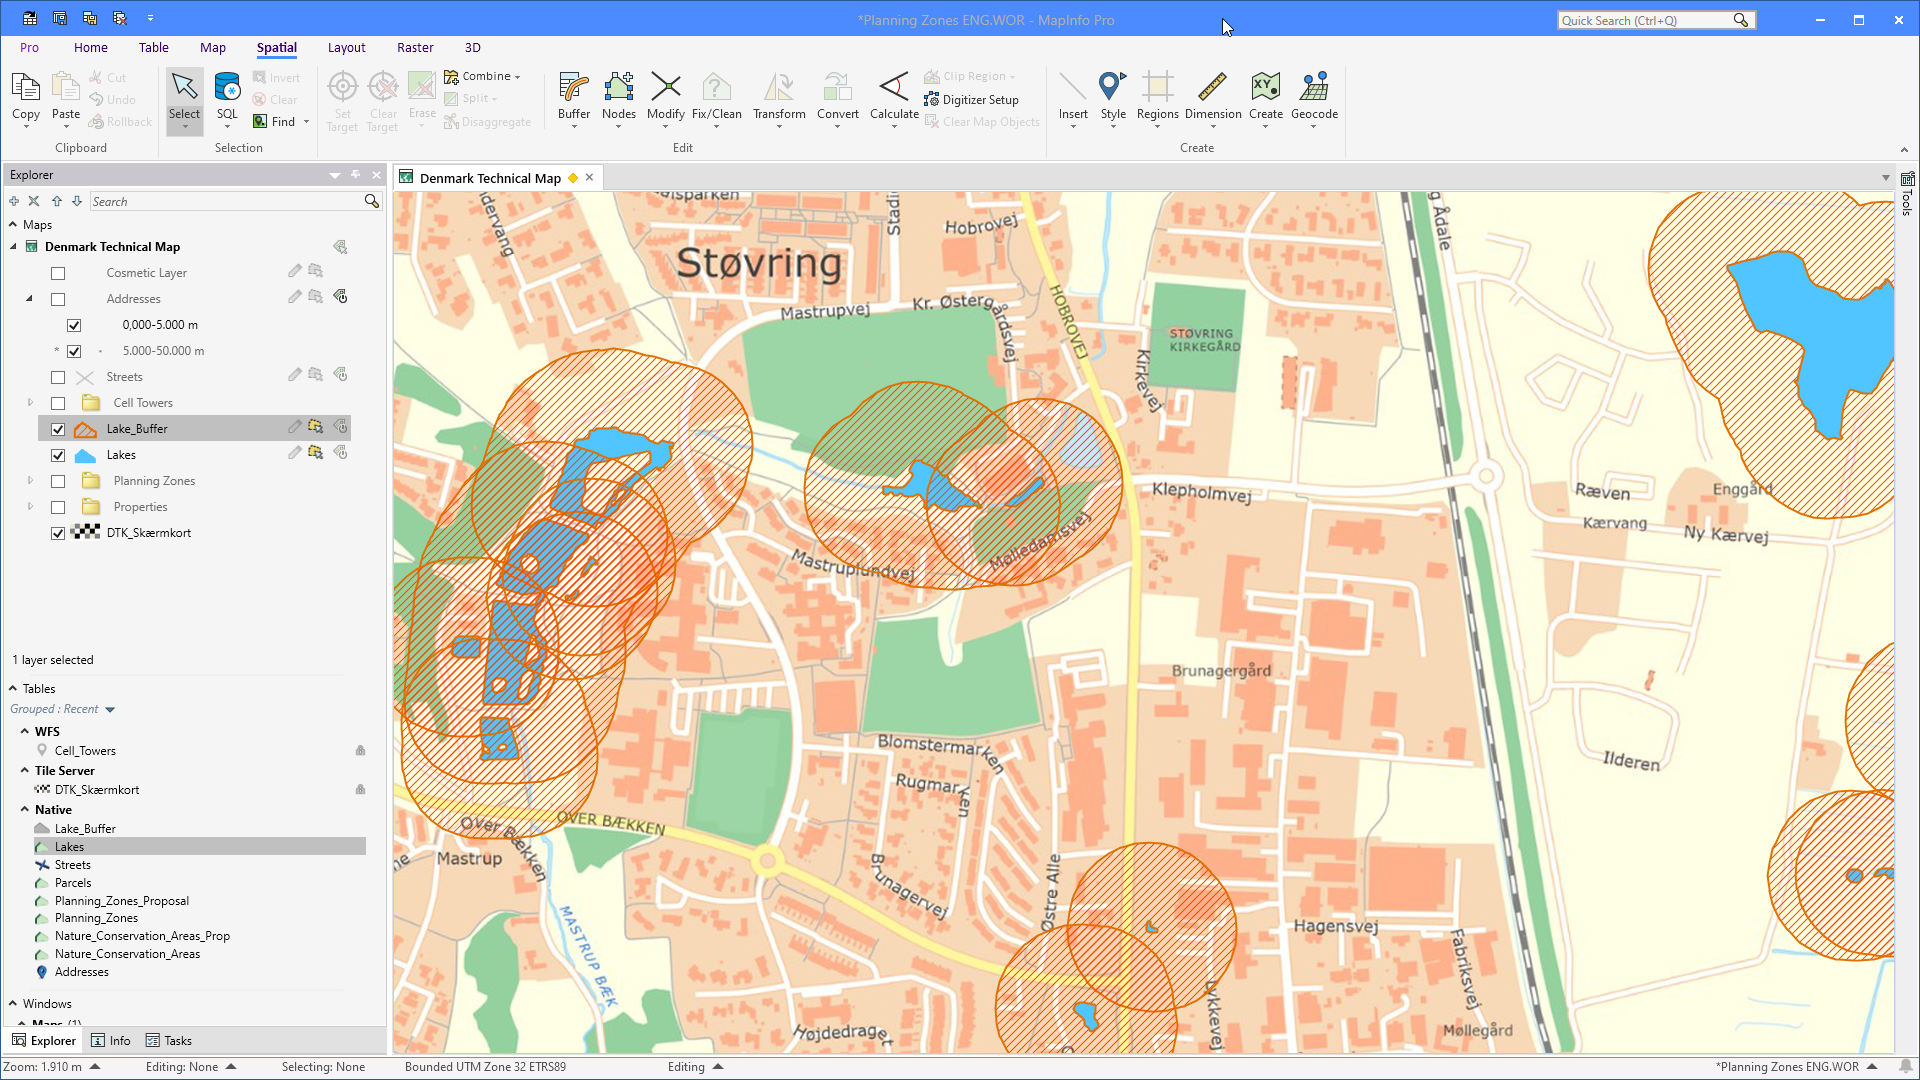The width and height of the screenshot is (1920, 1080).
Task: Switch to the Home ribbon tab
Action: click(x=91, y=47)
